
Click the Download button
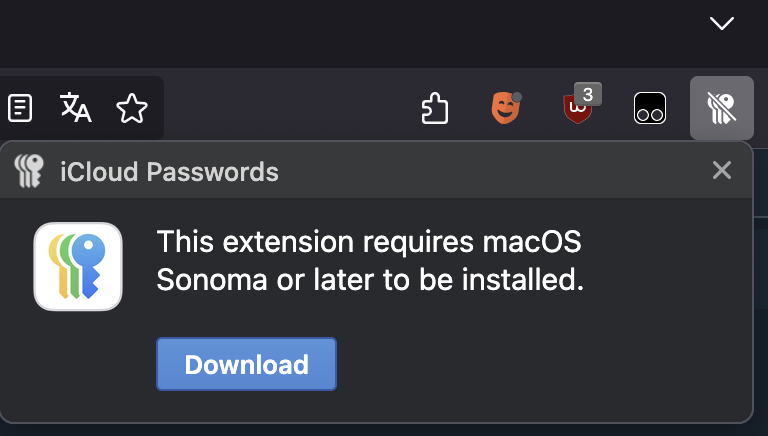246,364
